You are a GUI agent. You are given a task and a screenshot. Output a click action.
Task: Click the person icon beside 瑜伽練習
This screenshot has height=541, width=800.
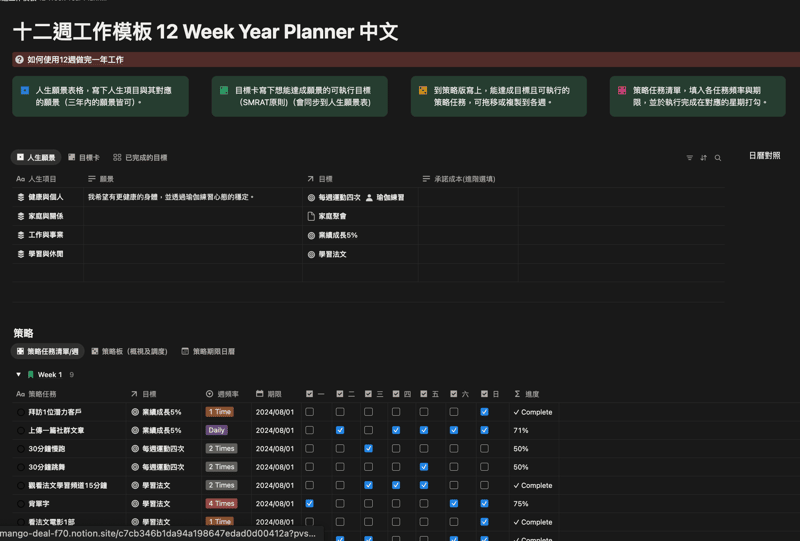tap(369, 198)
